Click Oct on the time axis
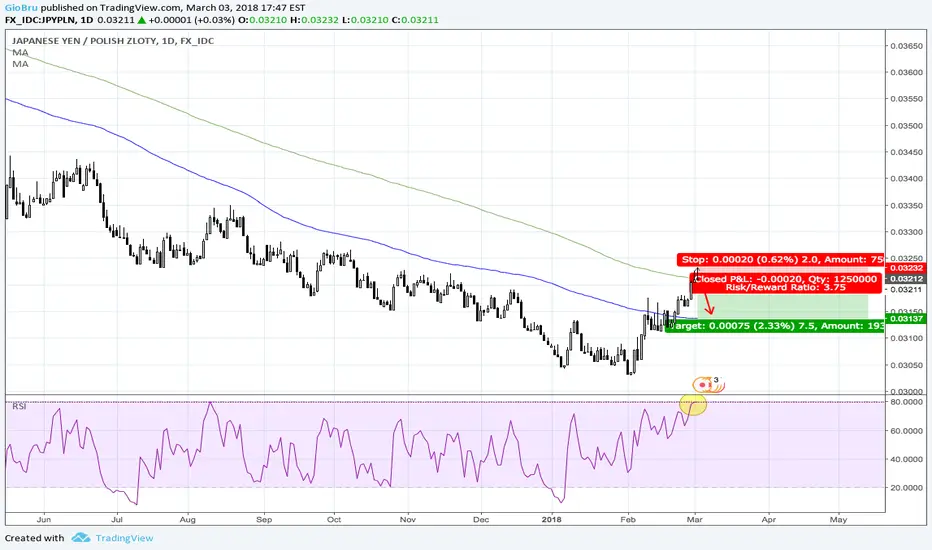The height and width of the screenshot is (550, 932). click(334, 519)
